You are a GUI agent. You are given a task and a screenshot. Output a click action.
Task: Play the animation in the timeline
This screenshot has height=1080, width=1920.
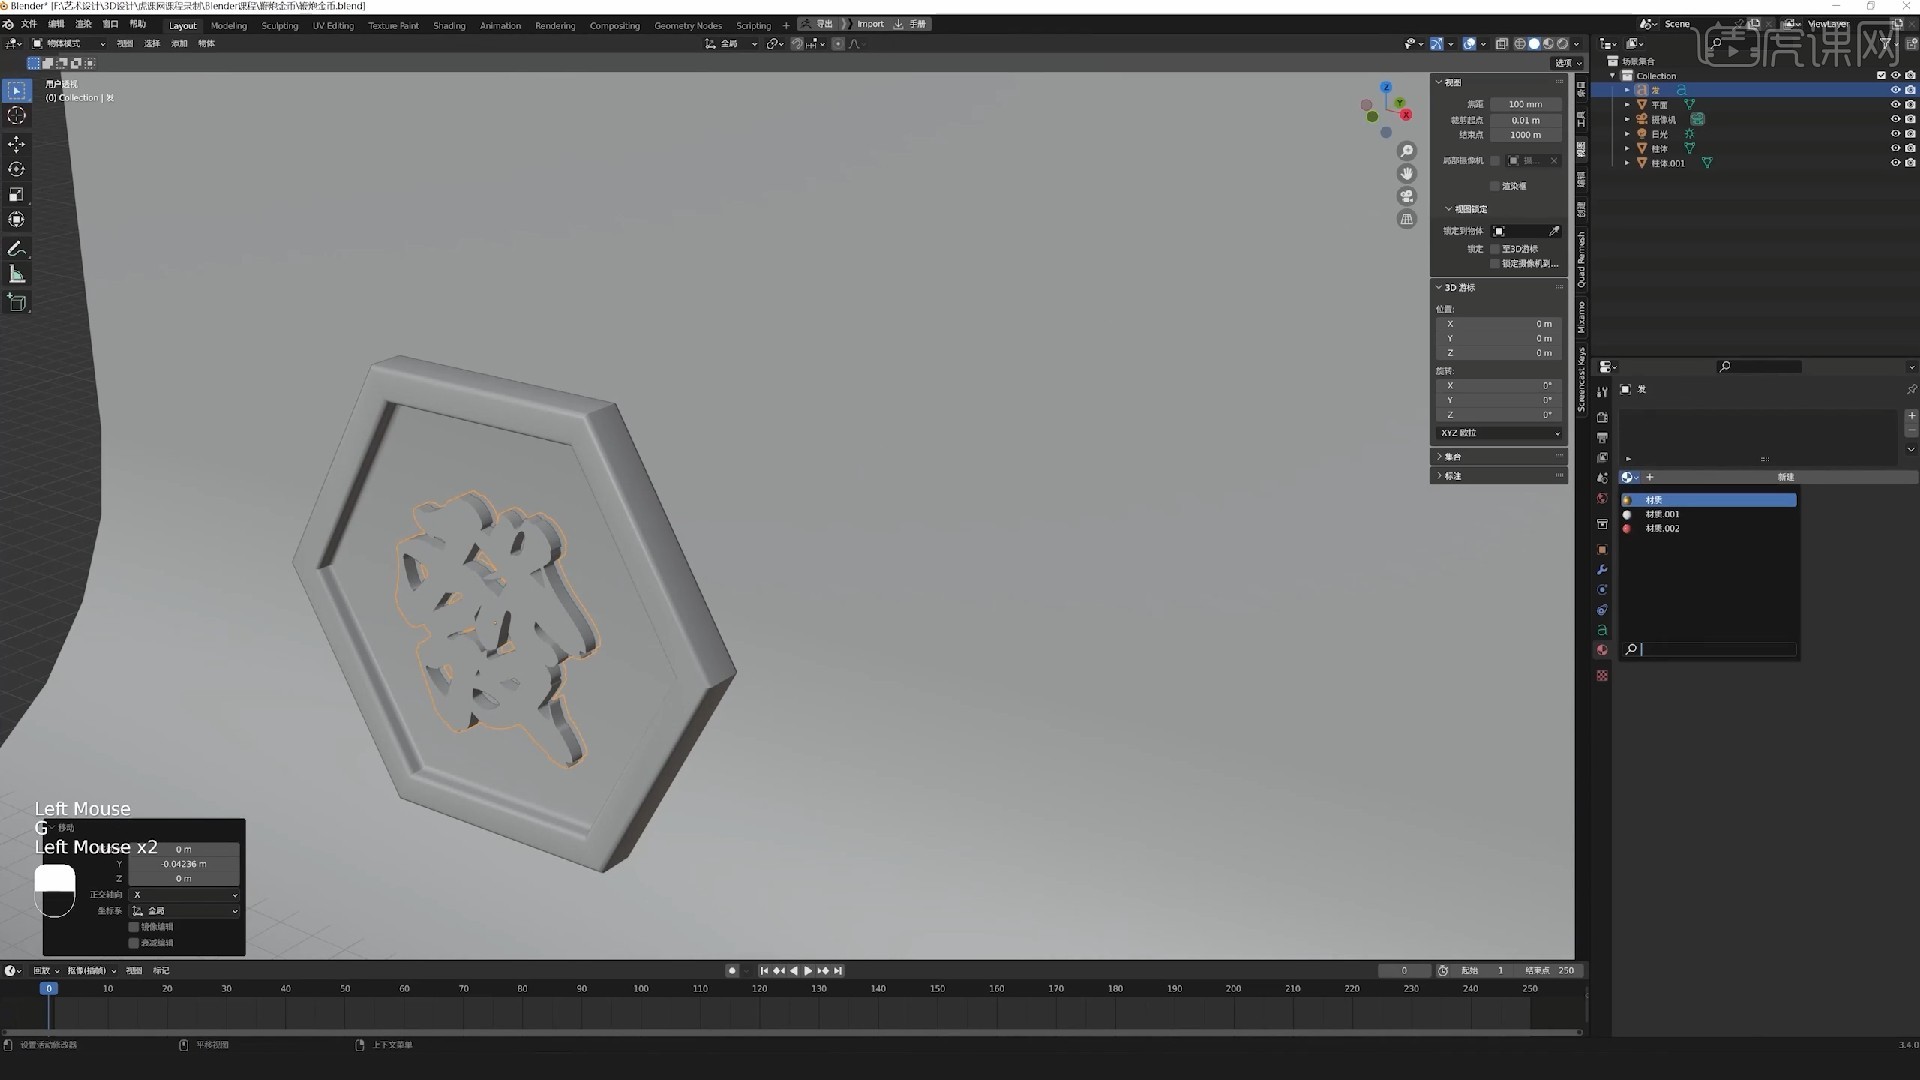tap(808, 971)
